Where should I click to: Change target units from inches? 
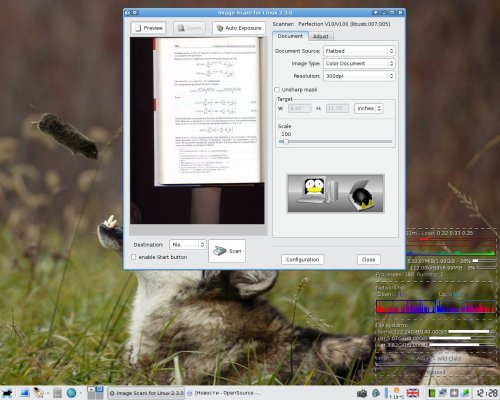tap(369, 108)
